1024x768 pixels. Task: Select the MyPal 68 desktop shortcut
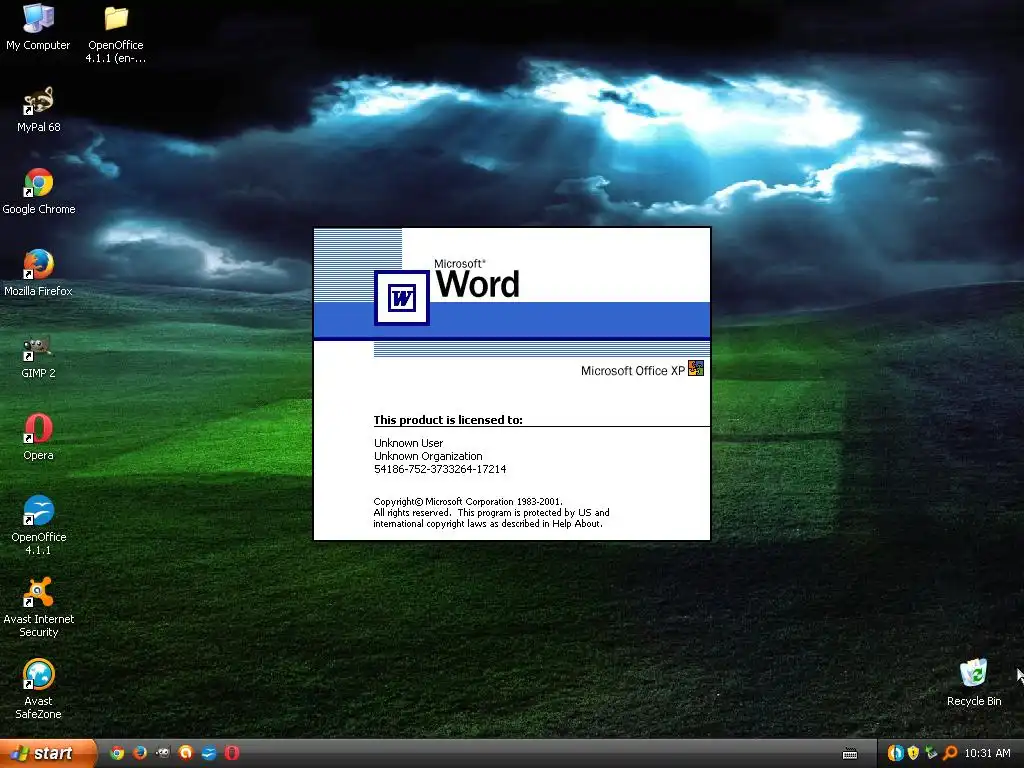pos(39,110)
